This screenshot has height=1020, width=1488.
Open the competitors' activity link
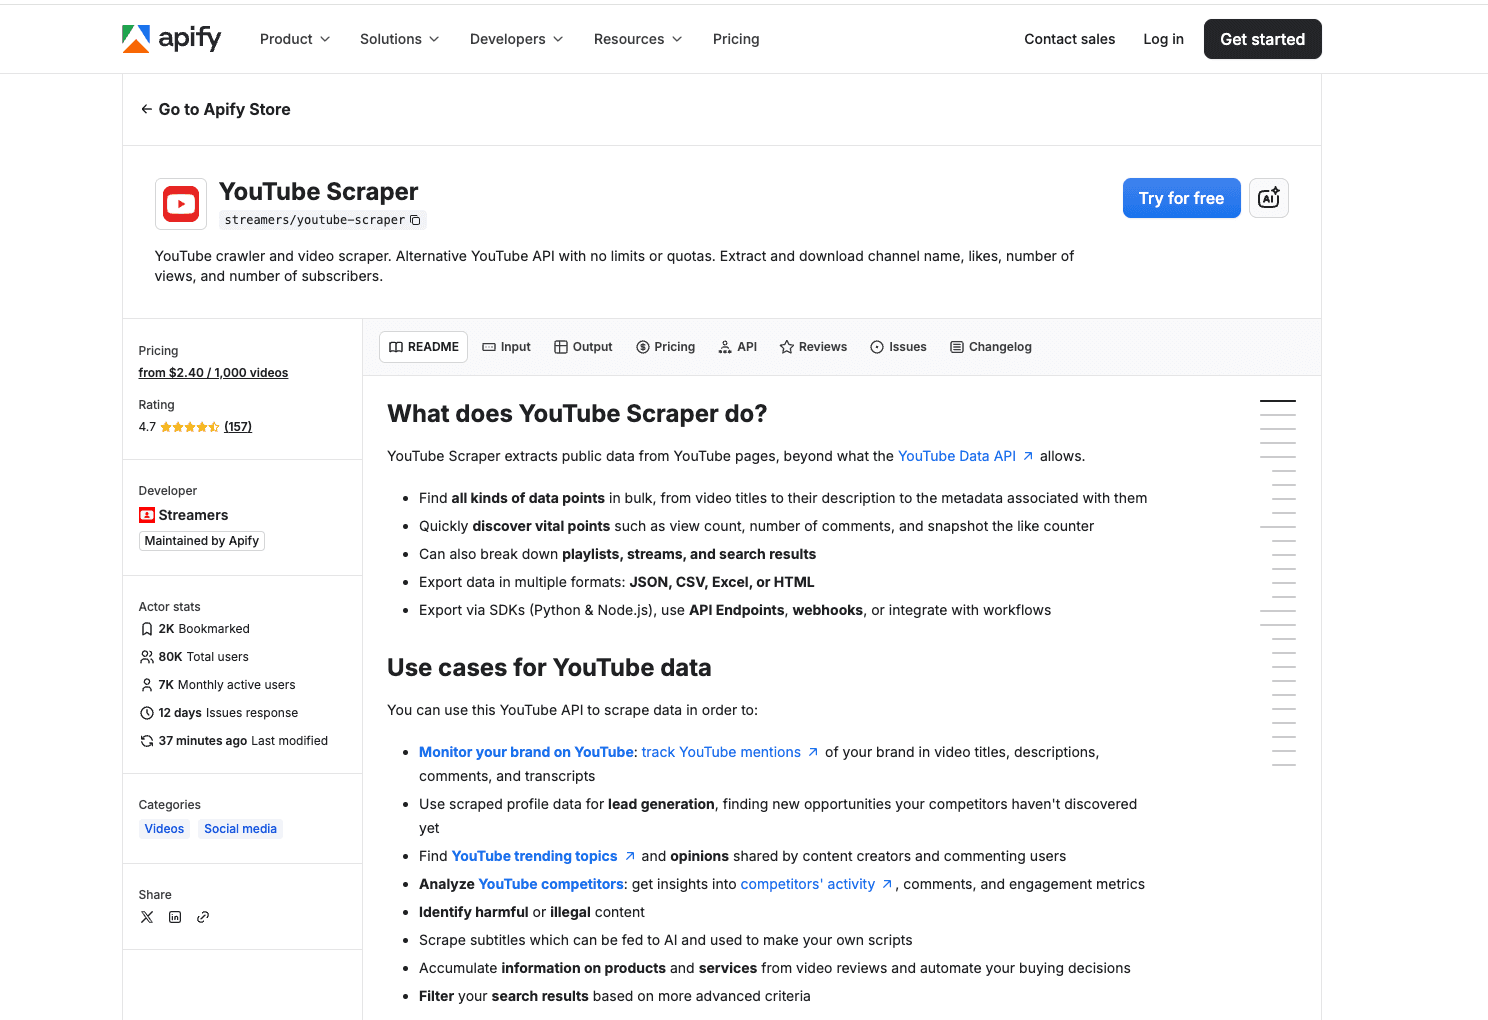pos(808,884)
